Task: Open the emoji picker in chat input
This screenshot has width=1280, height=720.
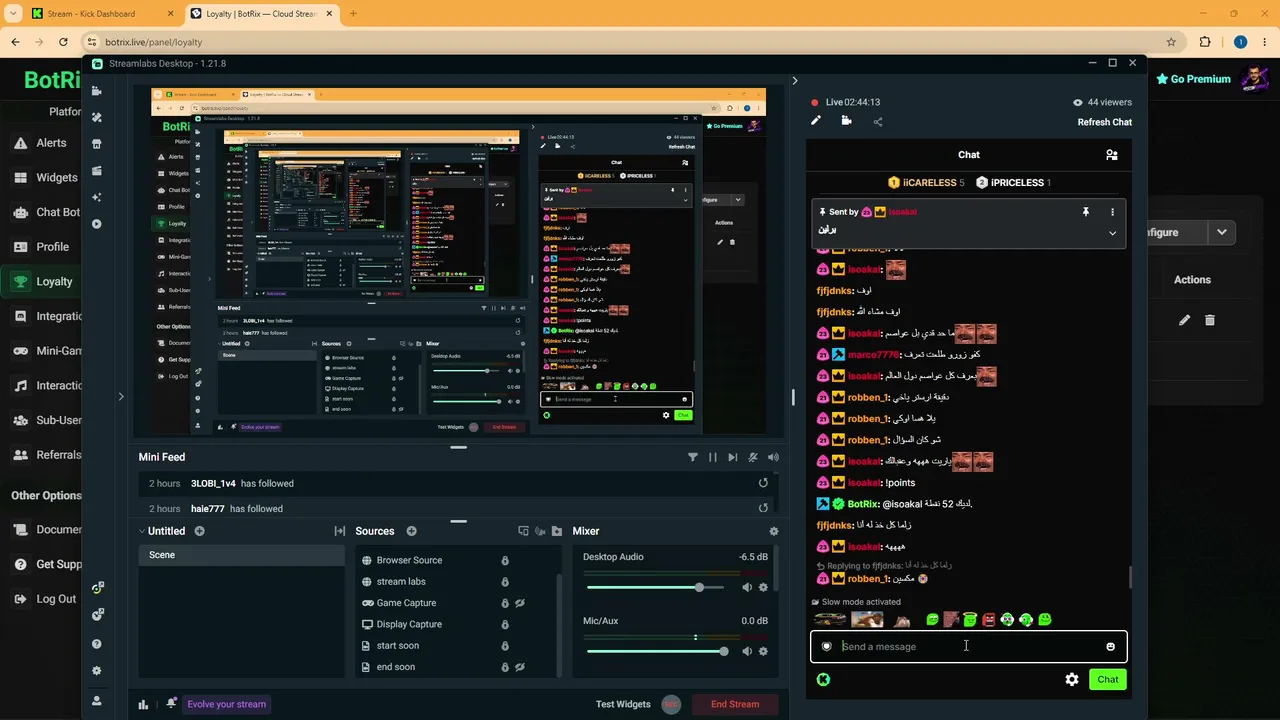Action: pos(1110,647)
